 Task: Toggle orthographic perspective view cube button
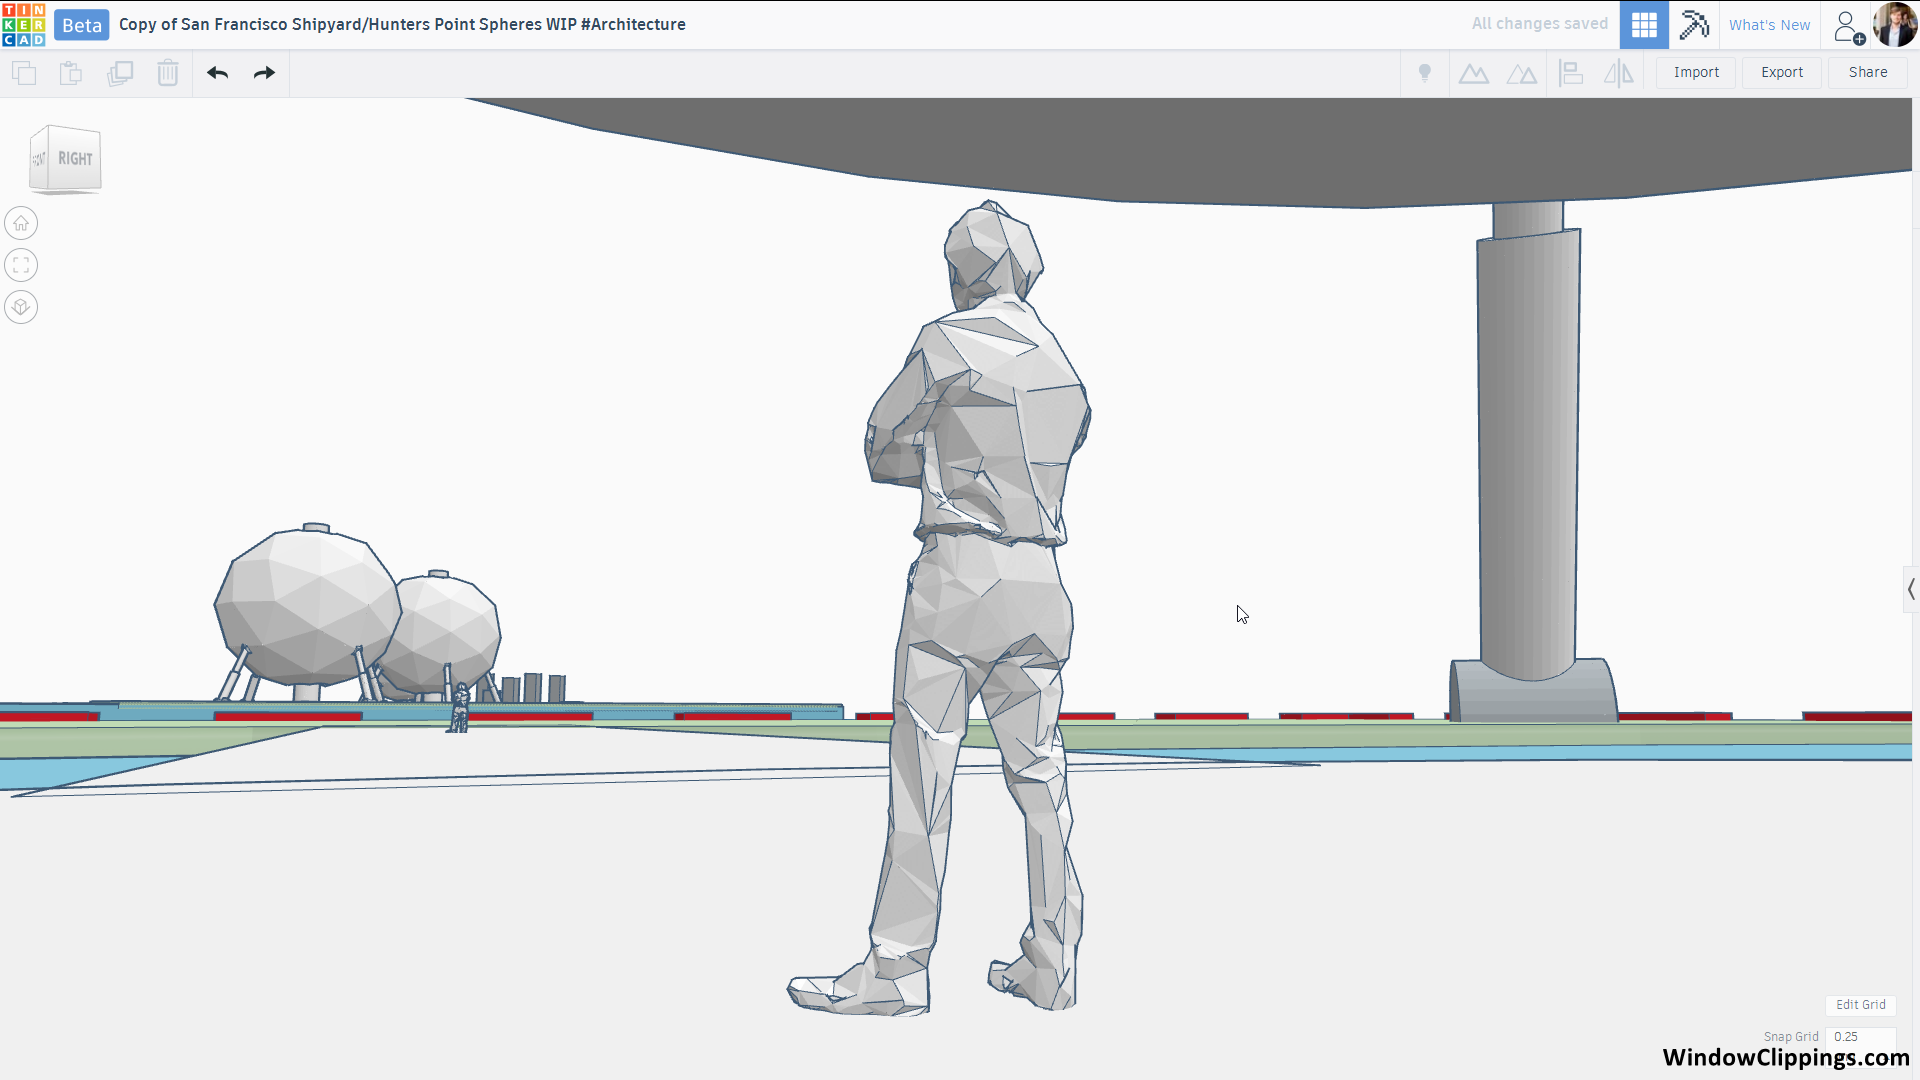coord(21,307)
